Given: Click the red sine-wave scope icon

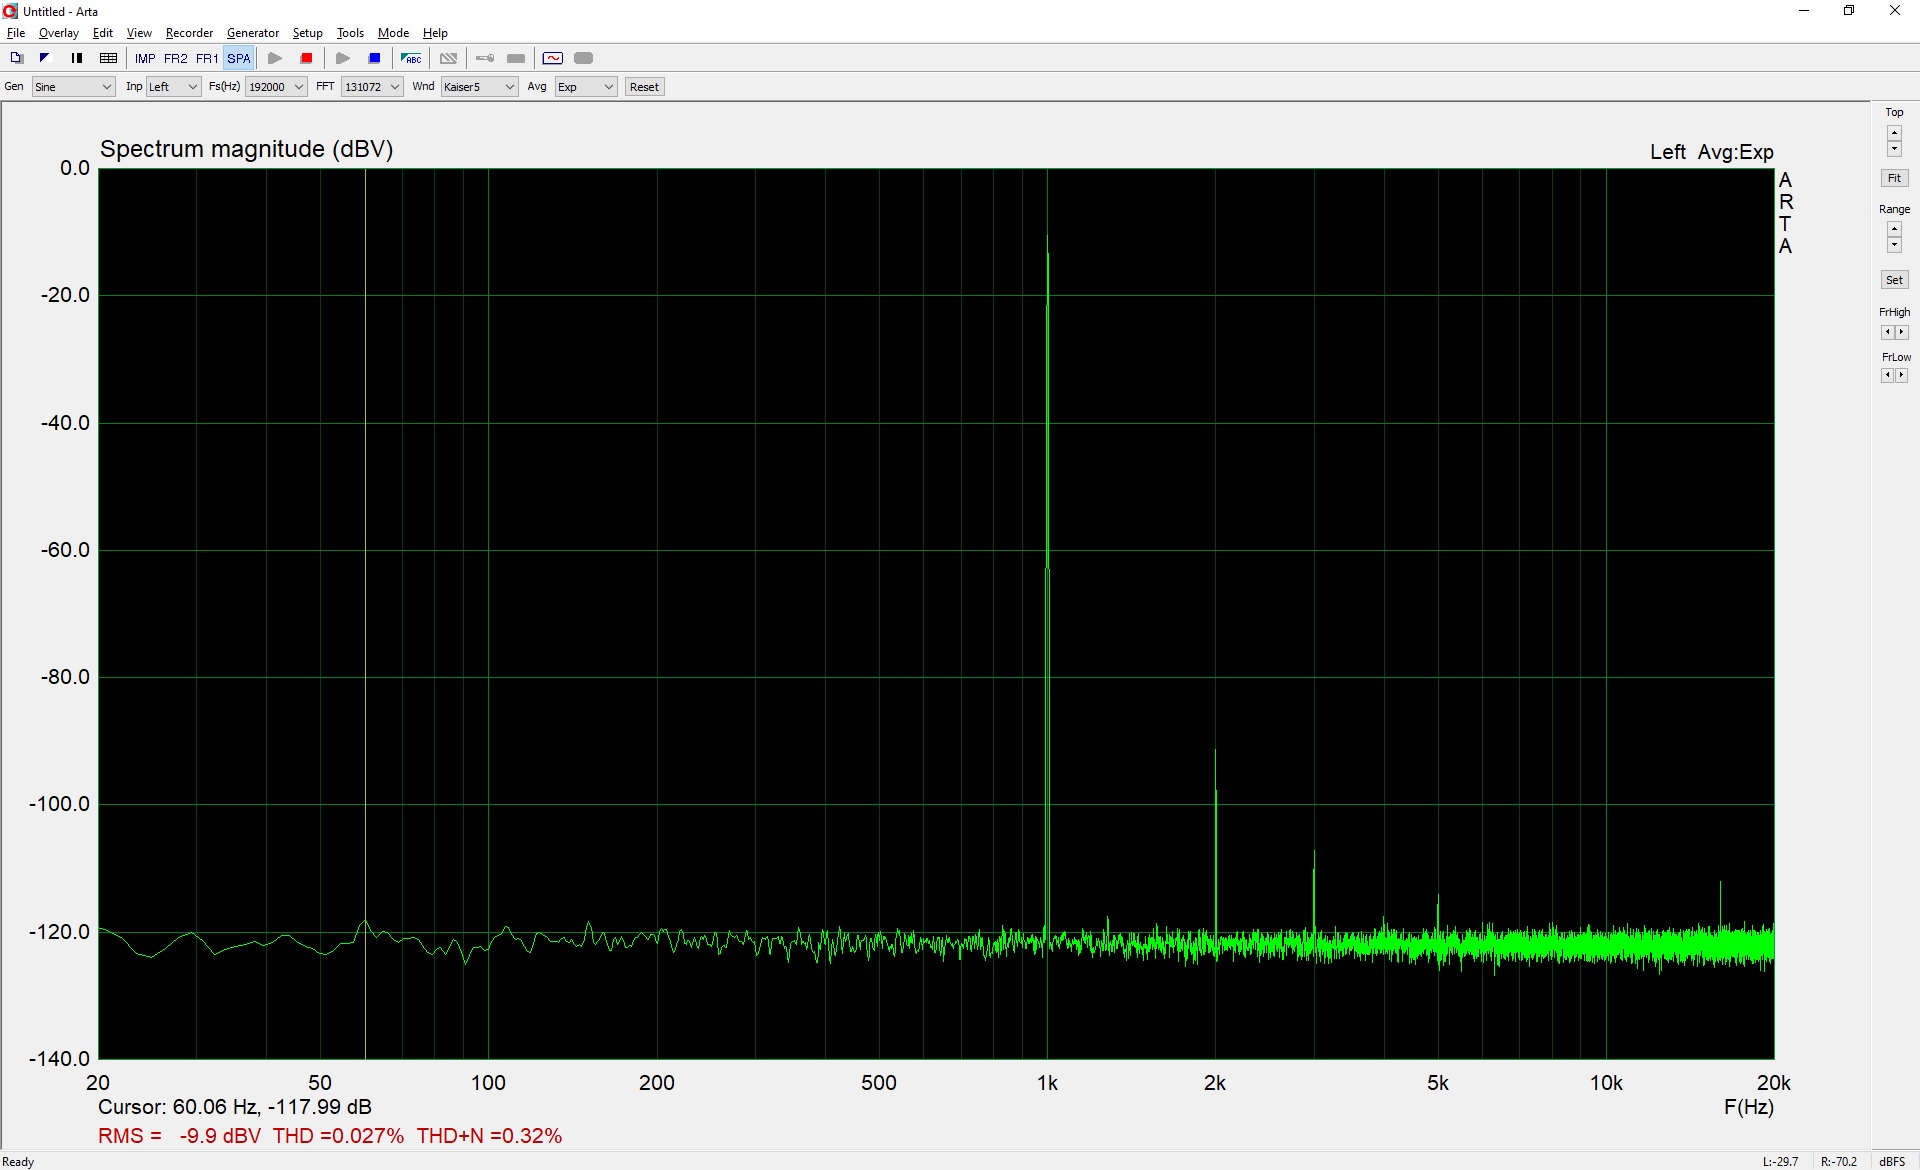Looking at the screenshot, I should pyautogui.click(x=553, y=58).
